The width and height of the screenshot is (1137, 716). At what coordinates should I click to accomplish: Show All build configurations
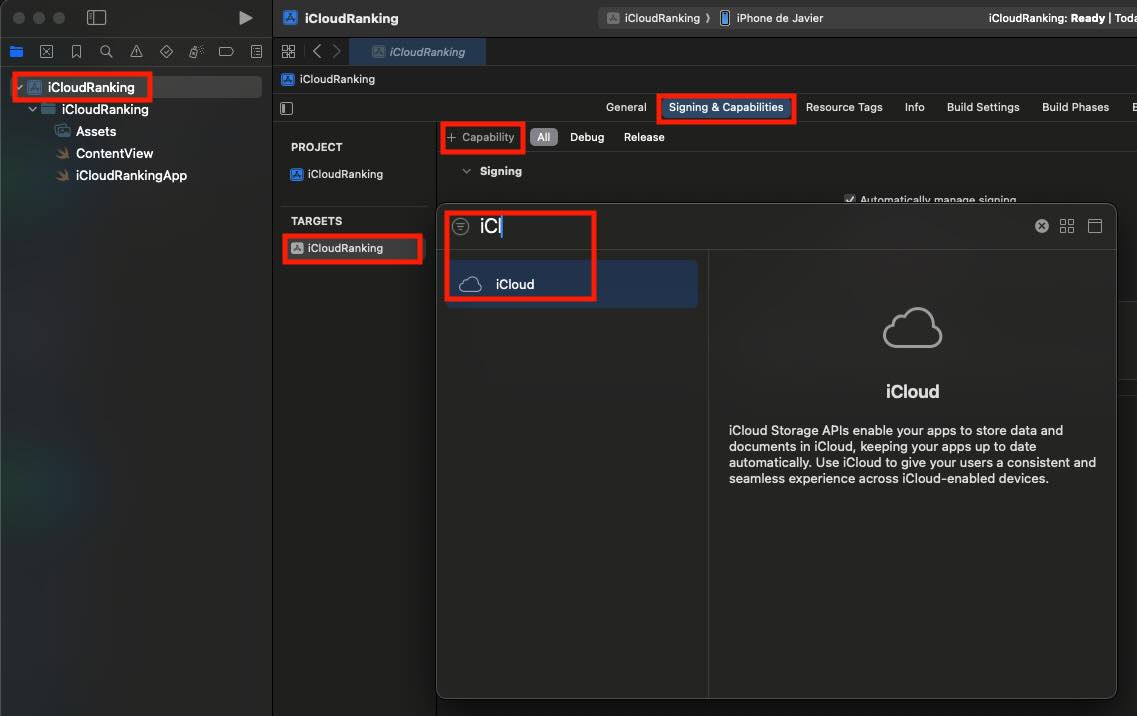[544, 137]
